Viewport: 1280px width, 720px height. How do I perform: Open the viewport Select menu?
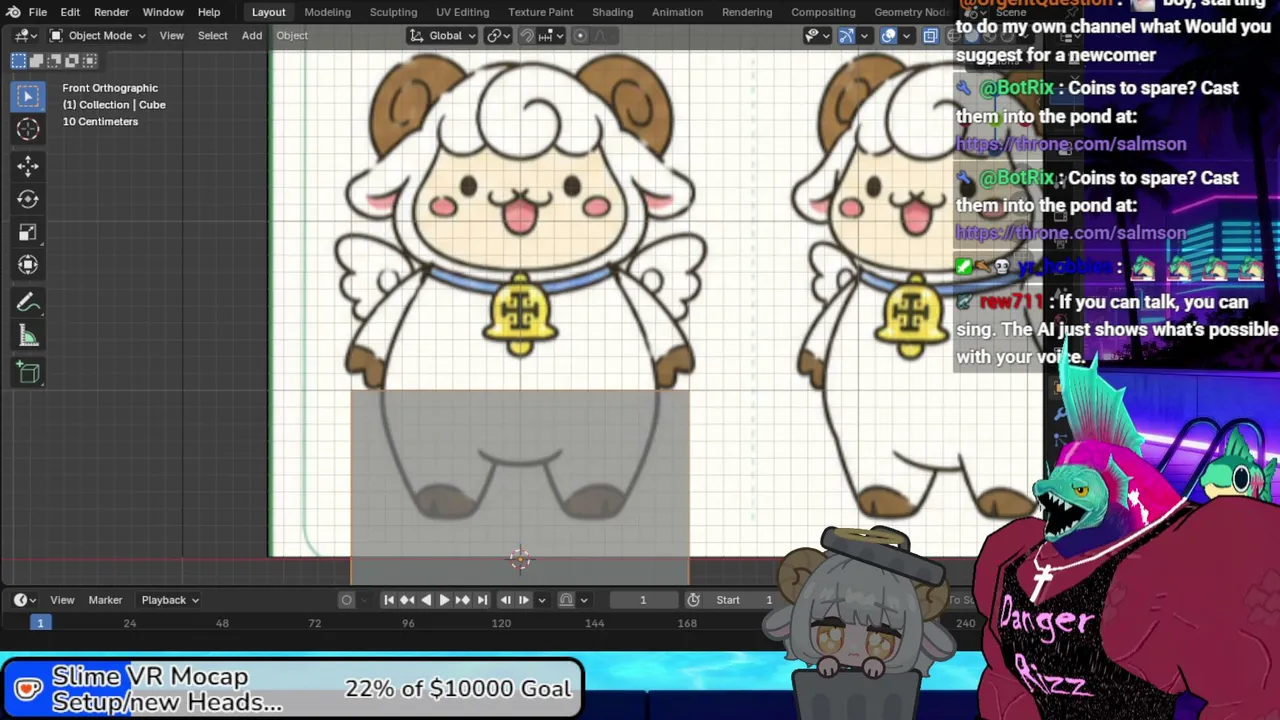[x=212, y=36]
